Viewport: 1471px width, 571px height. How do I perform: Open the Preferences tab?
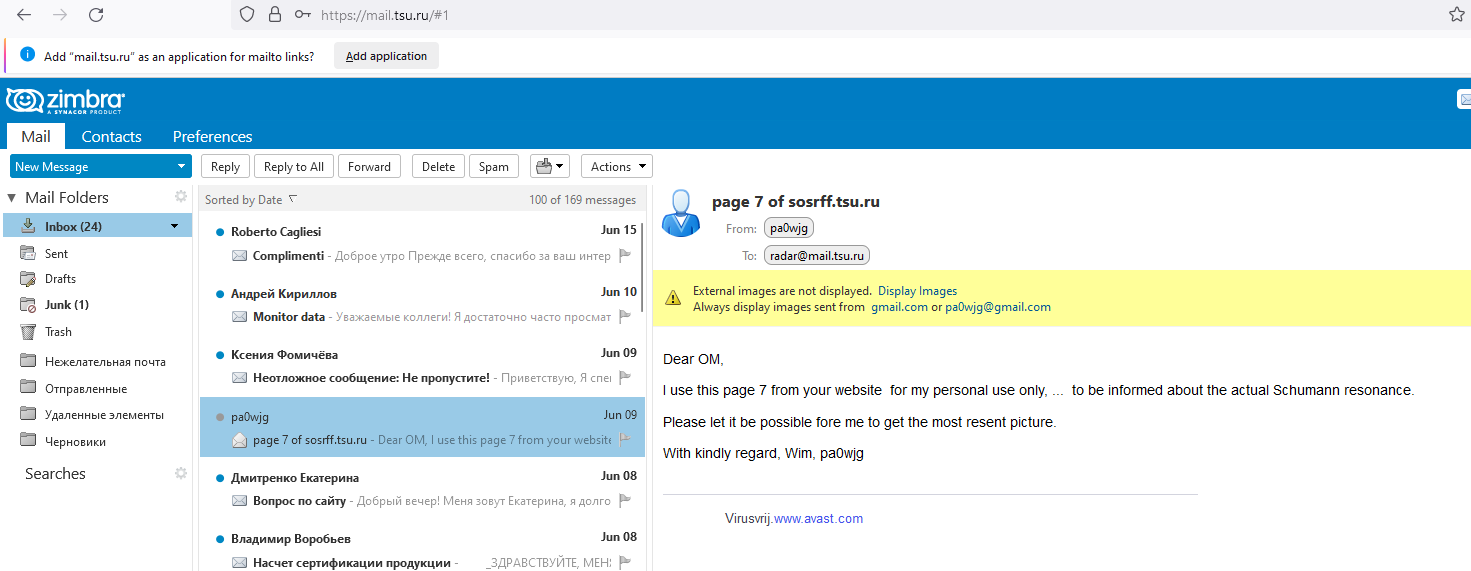tap(212, 136)
